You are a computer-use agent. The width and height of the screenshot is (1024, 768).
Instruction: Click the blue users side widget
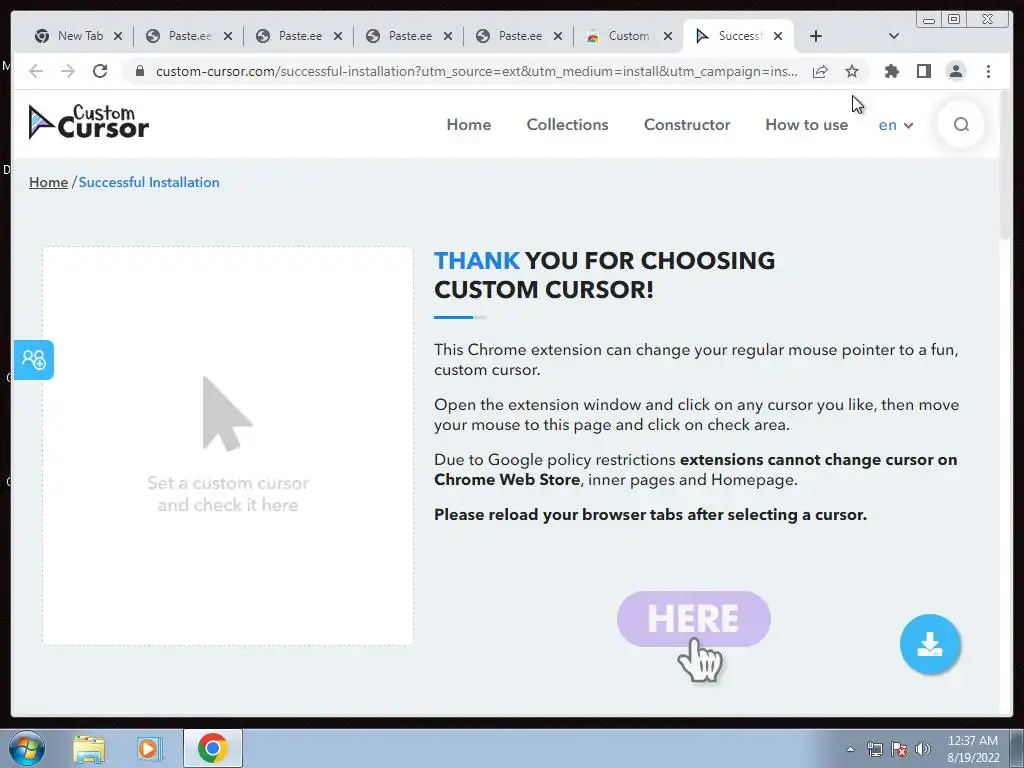pos(34,359)
